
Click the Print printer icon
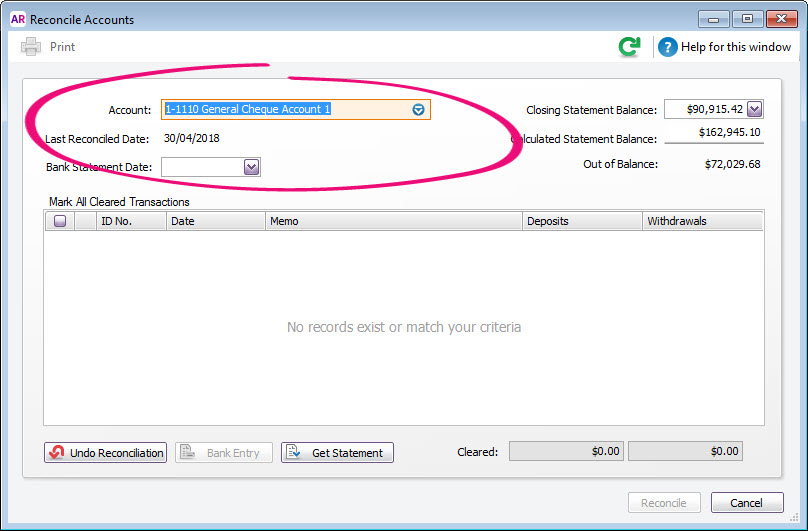pyautogui.click(x=31, y=47)
